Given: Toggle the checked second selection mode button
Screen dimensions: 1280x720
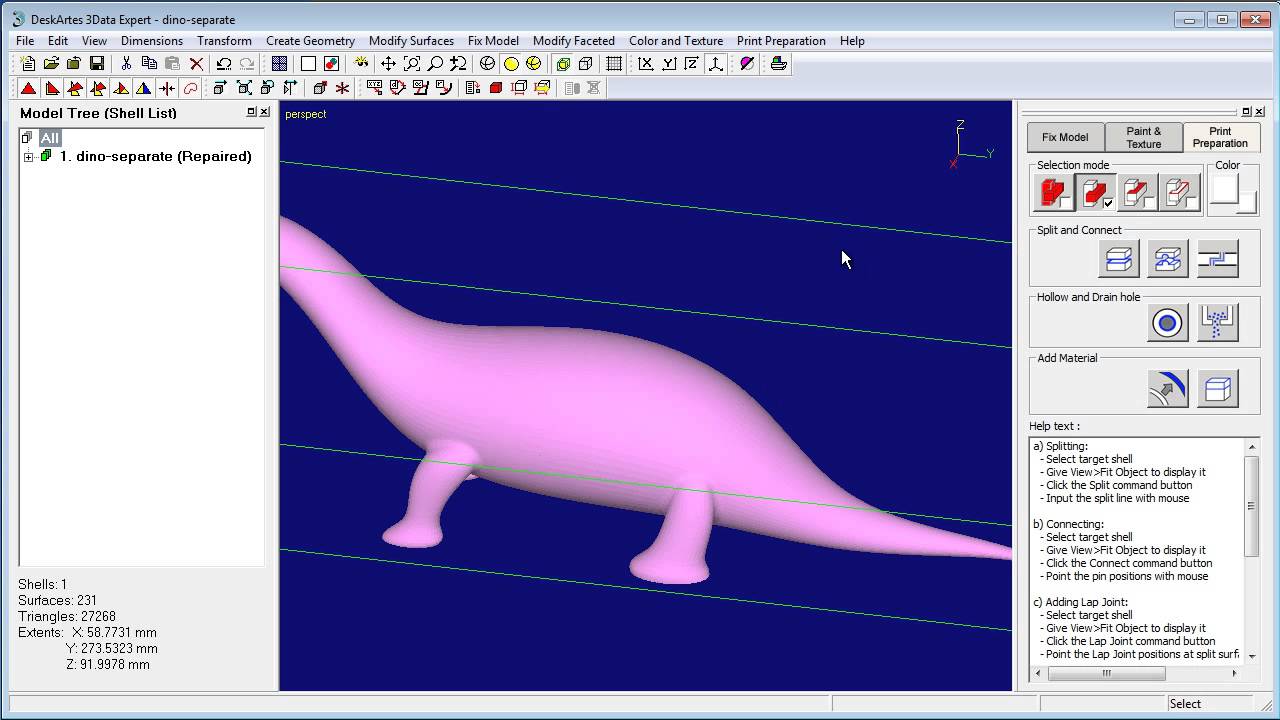Looking at the screenshot, I should click(1096, 192).
